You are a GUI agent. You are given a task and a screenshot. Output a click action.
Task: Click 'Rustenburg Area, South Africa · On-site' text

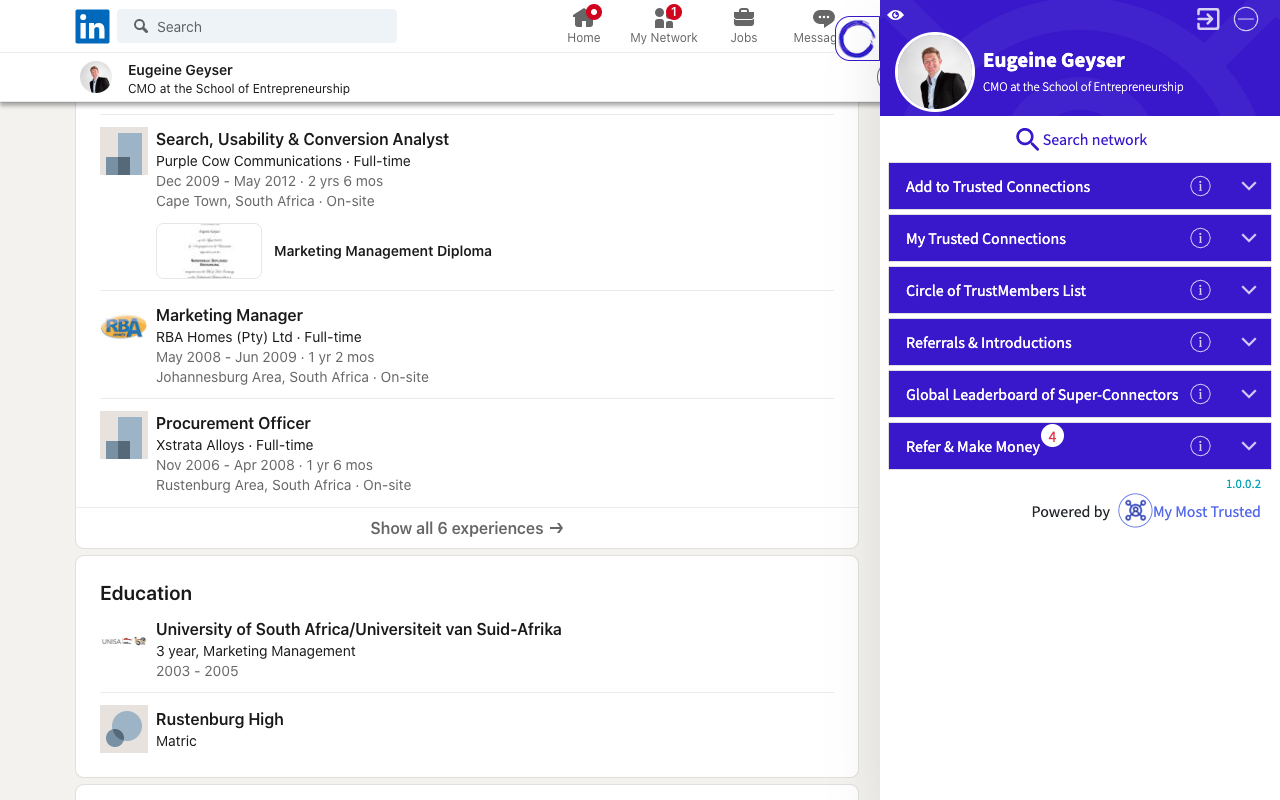pyautogui.click(x=284, y=485)
